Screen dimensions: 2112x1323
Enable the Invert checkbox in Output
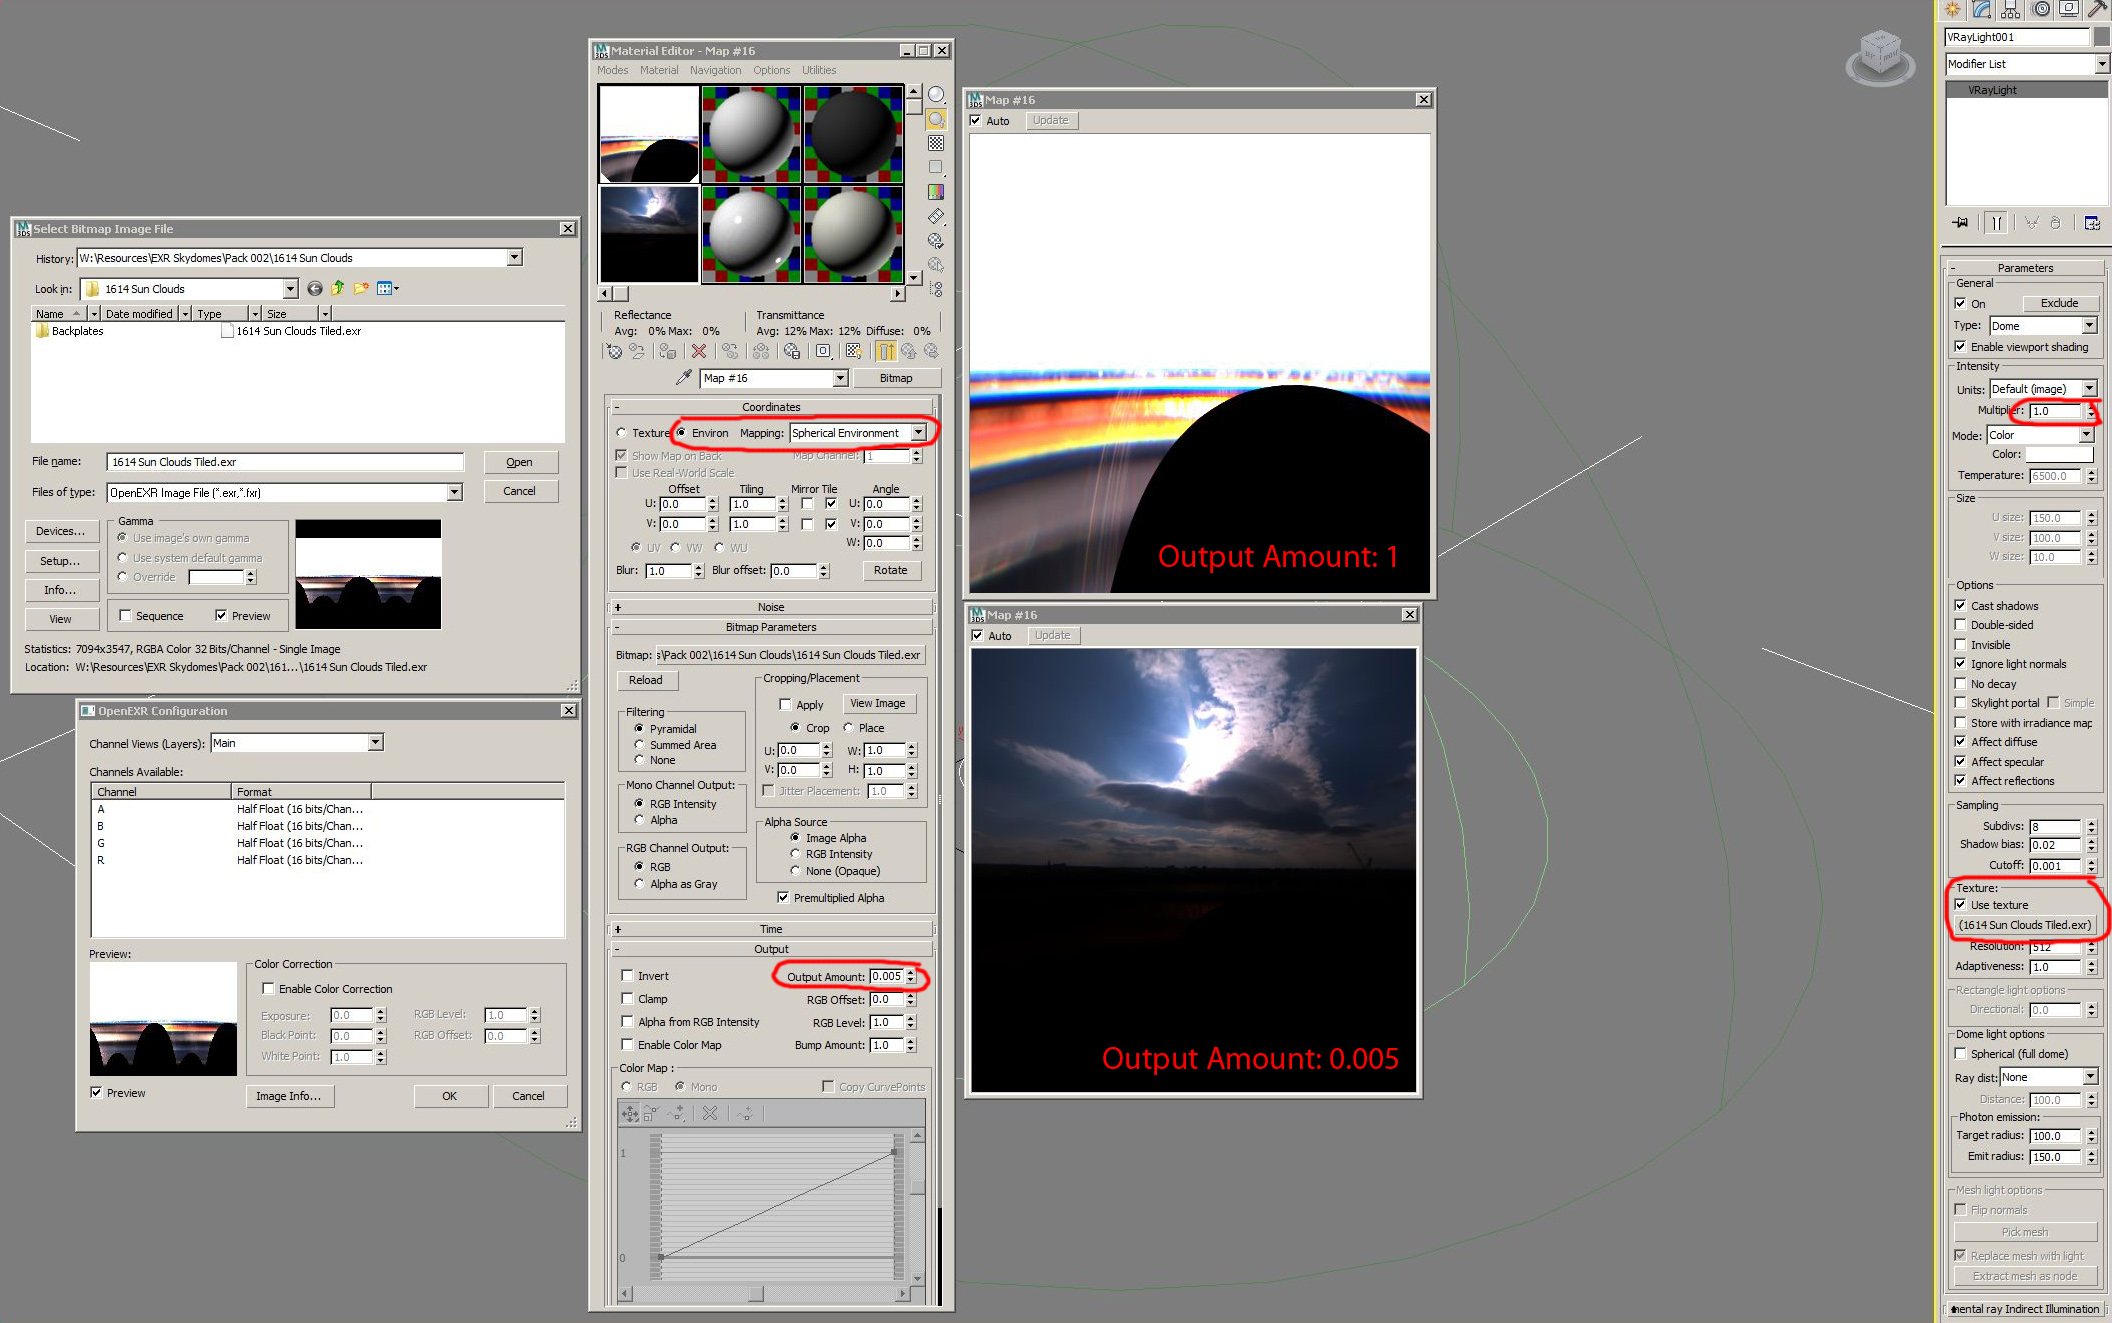(627, 976)
